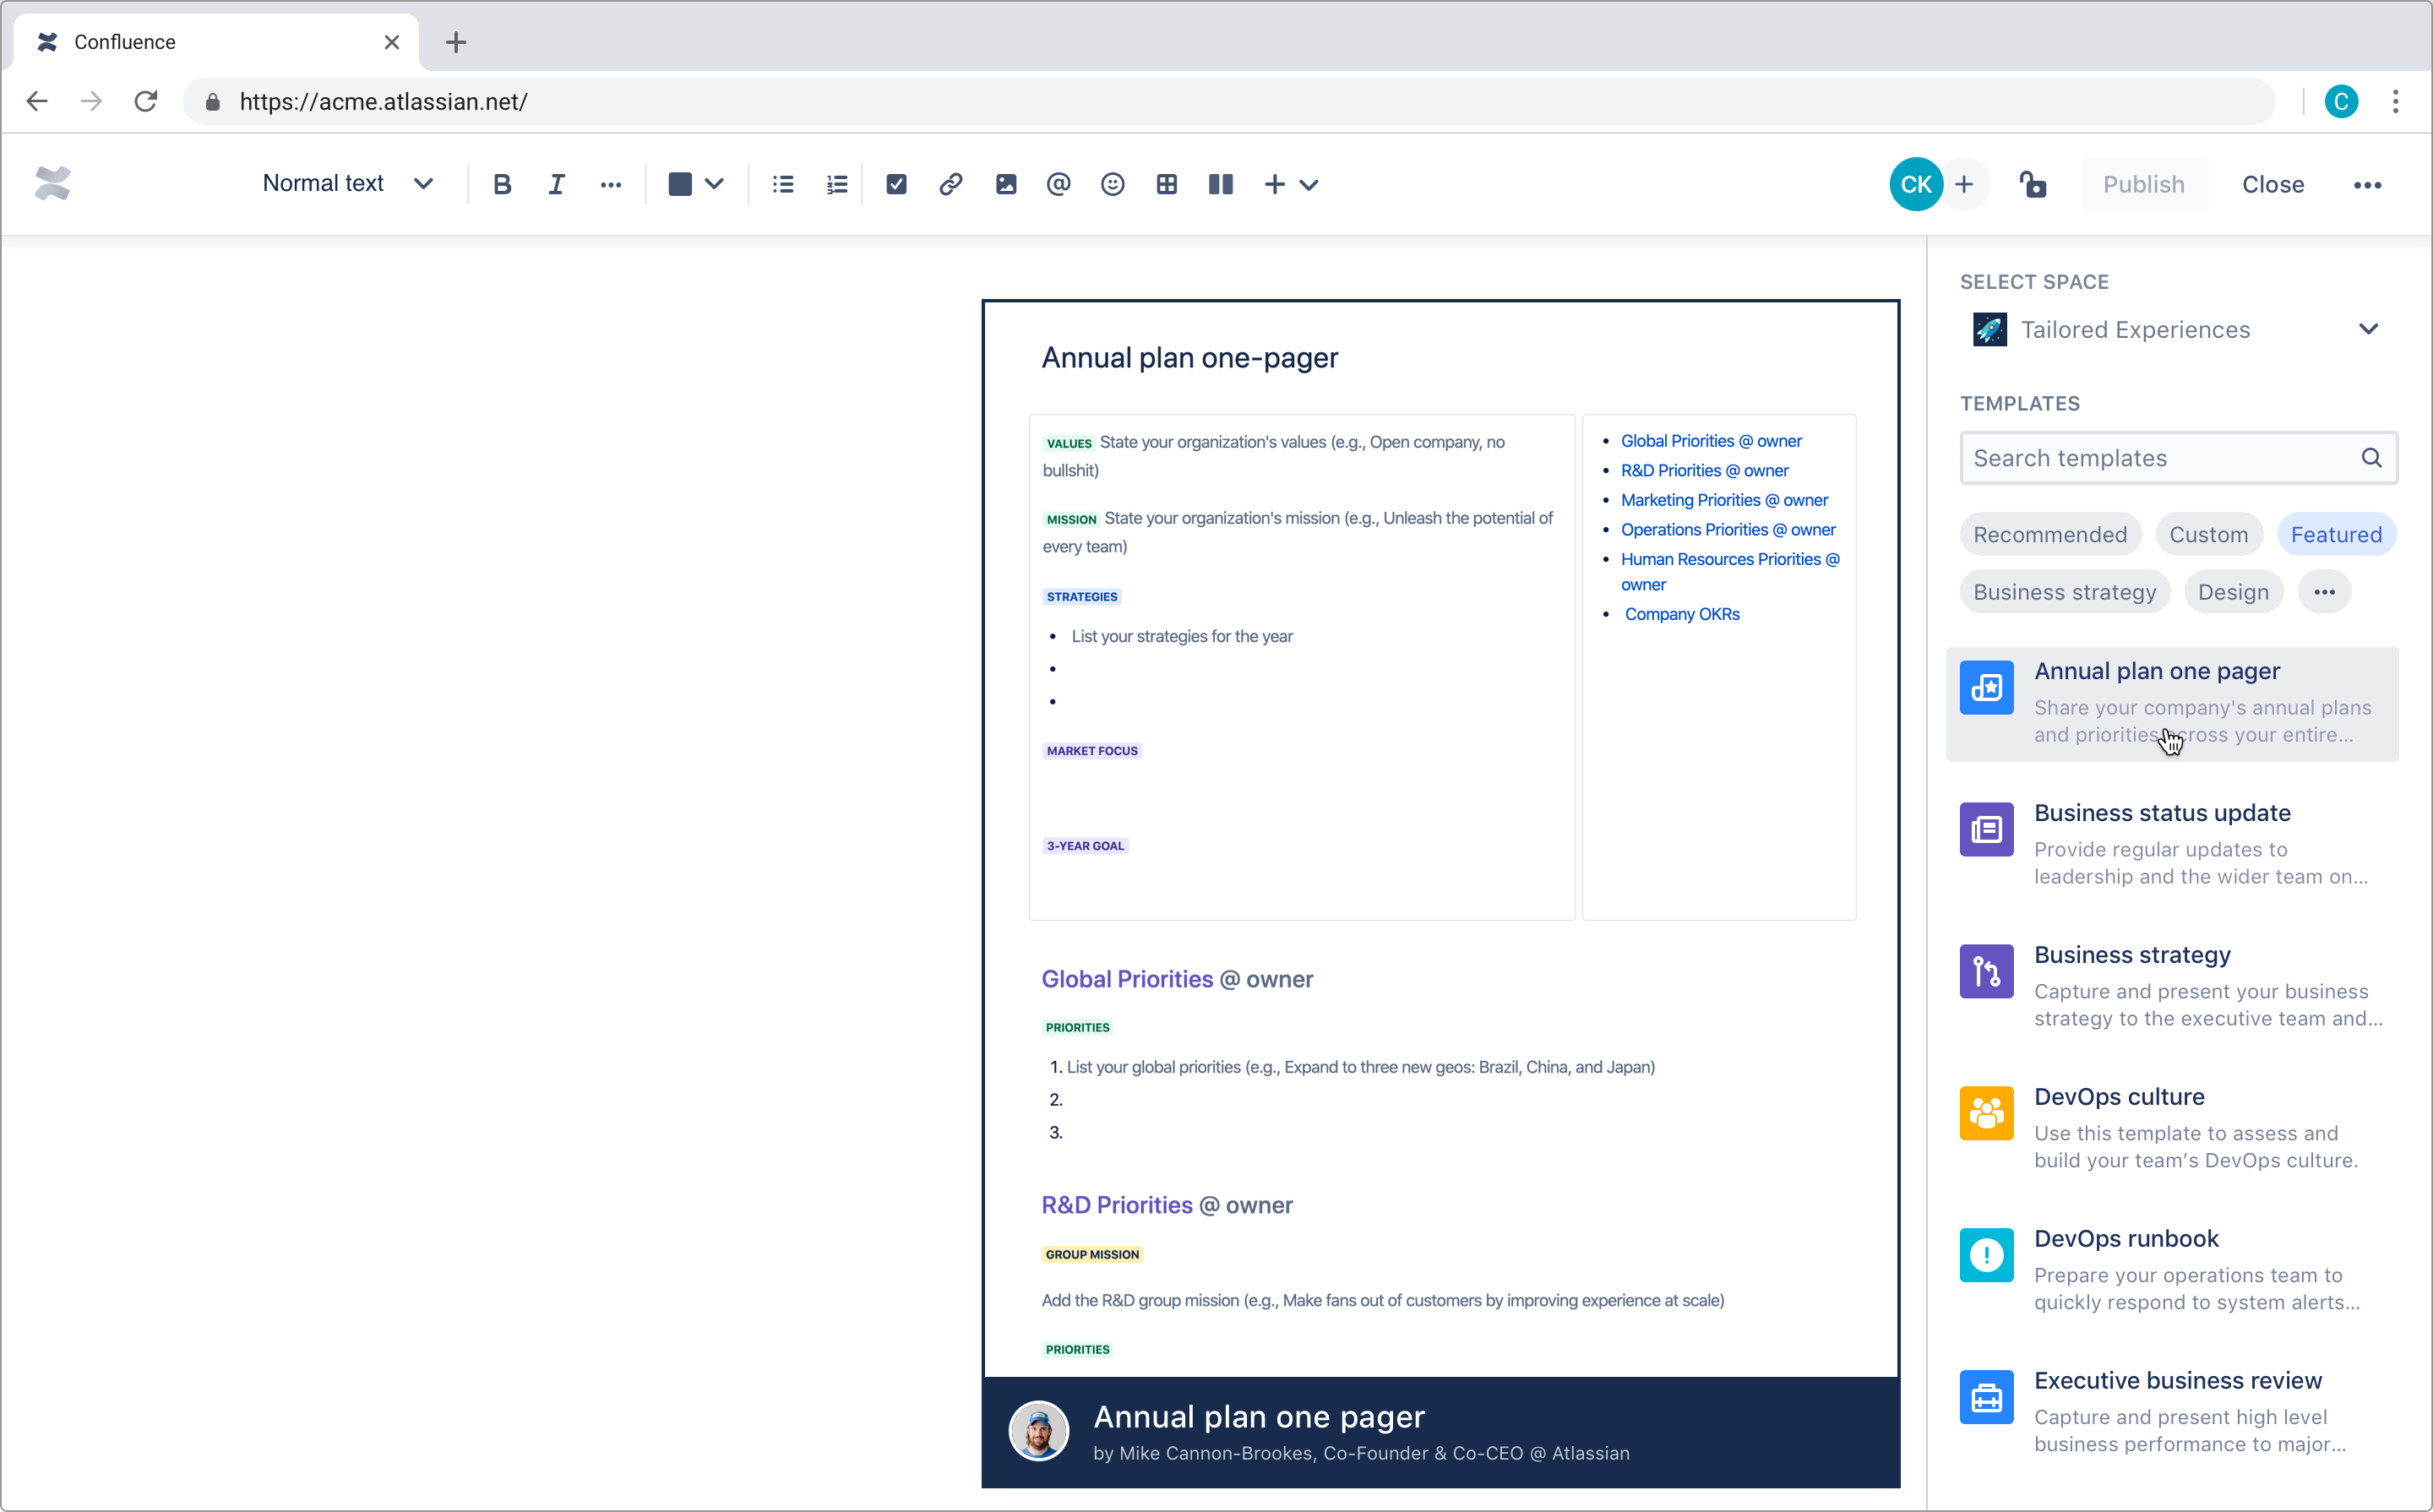Click the Recommended templates toggle
Image resolution: width=2433 pixels, height=1512 pixels.
pos(2049,535)
